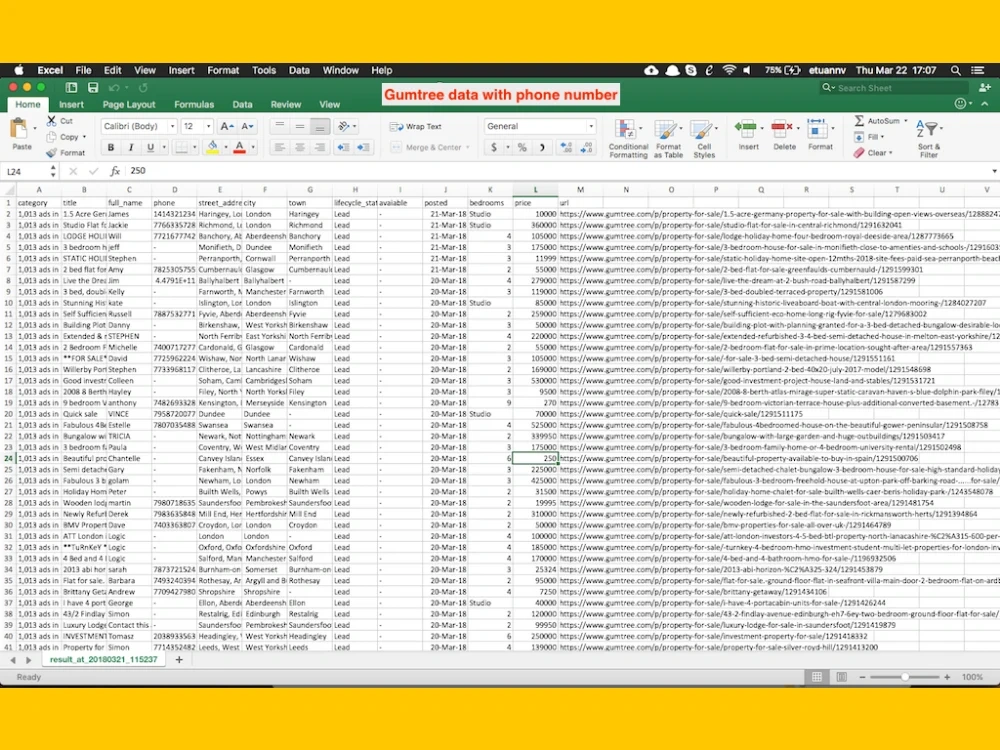The height and width of the screenshot is (750, 1000).
Task: Add a new sheet with plus button
Action: pos(179,659)
